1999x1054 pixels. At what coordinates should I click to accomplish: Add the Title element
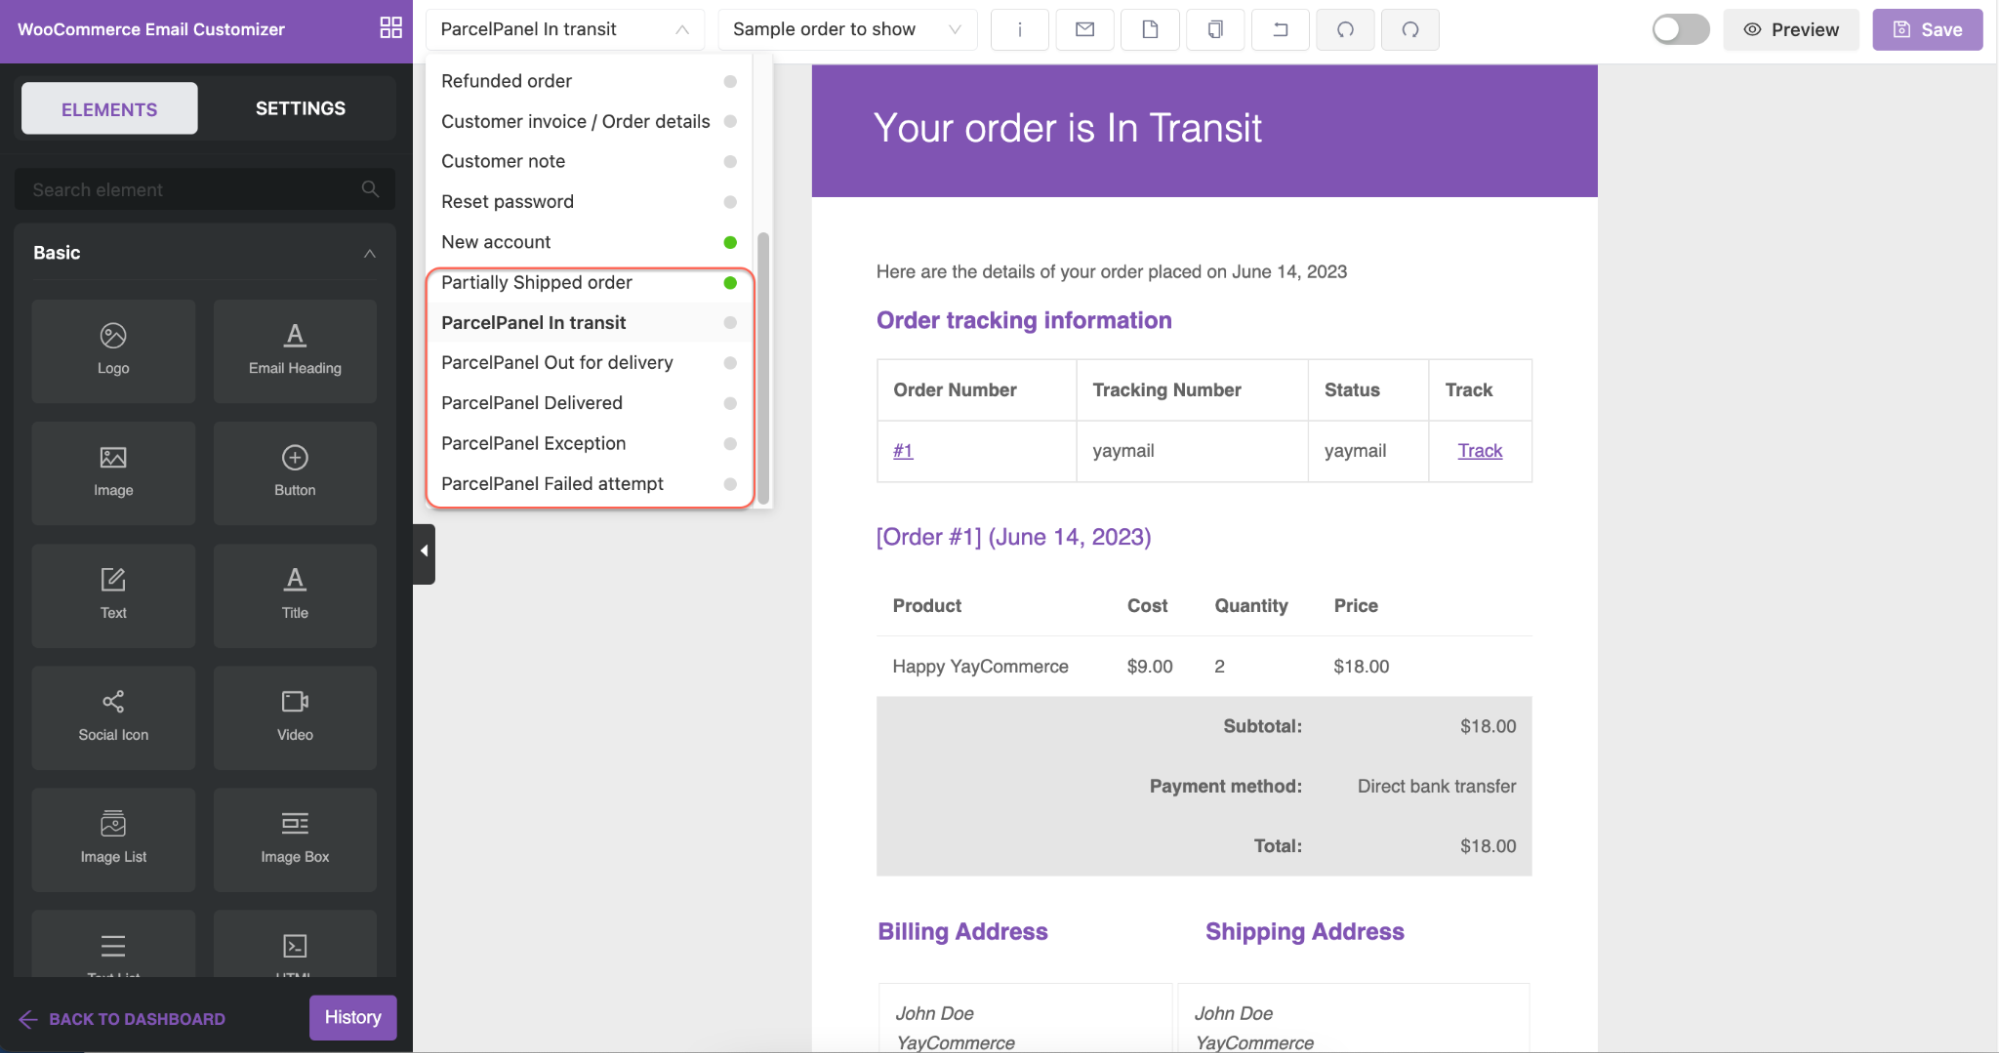pos(295,595)
